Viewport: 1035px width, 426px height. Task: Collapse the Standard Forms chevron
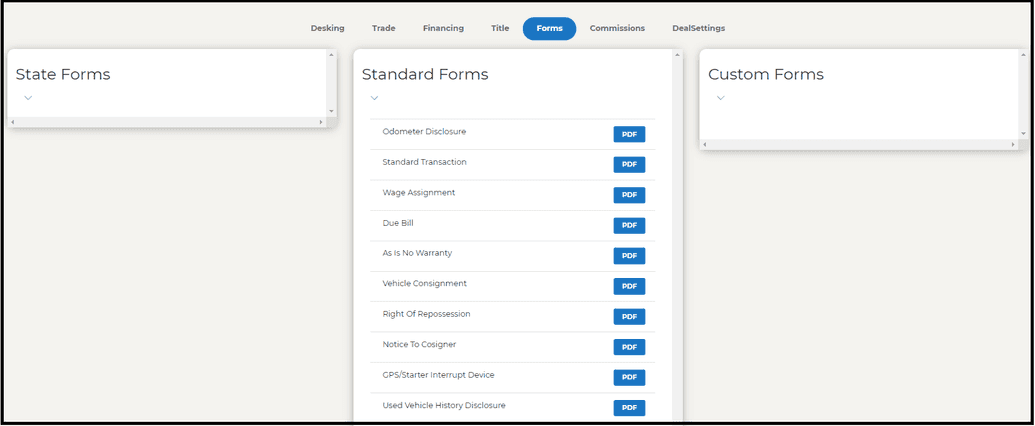click(x=374, y=98)
